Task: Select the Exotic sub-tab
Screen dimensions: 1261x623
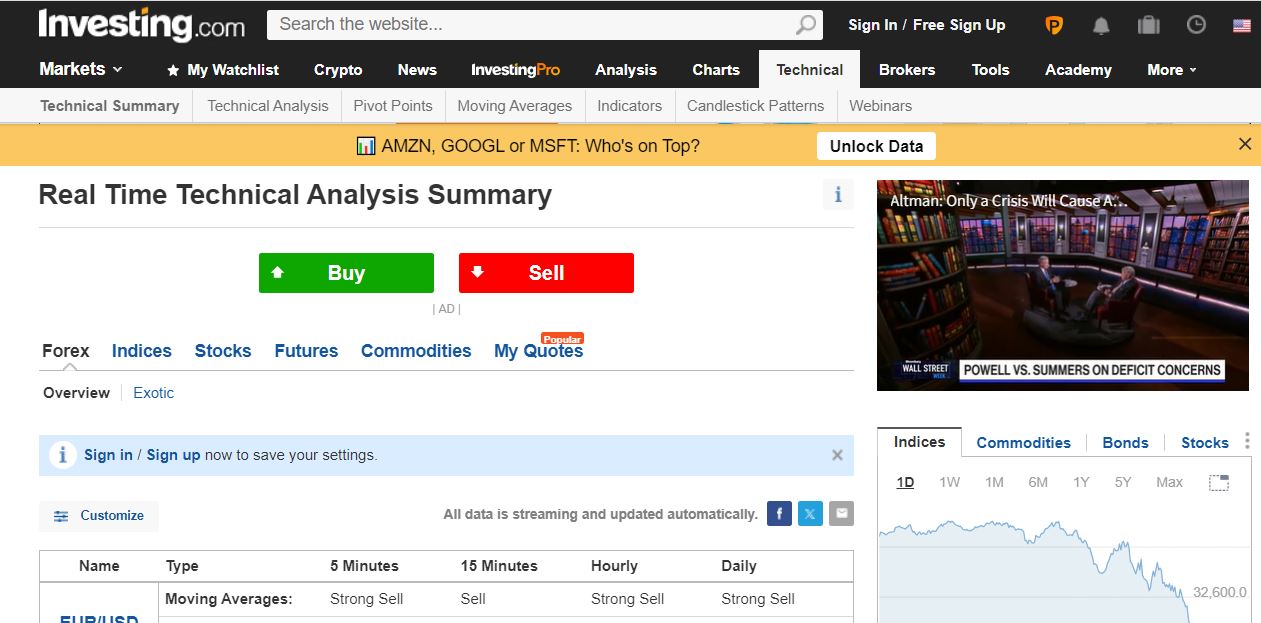Action: click(x=154, y=393)
